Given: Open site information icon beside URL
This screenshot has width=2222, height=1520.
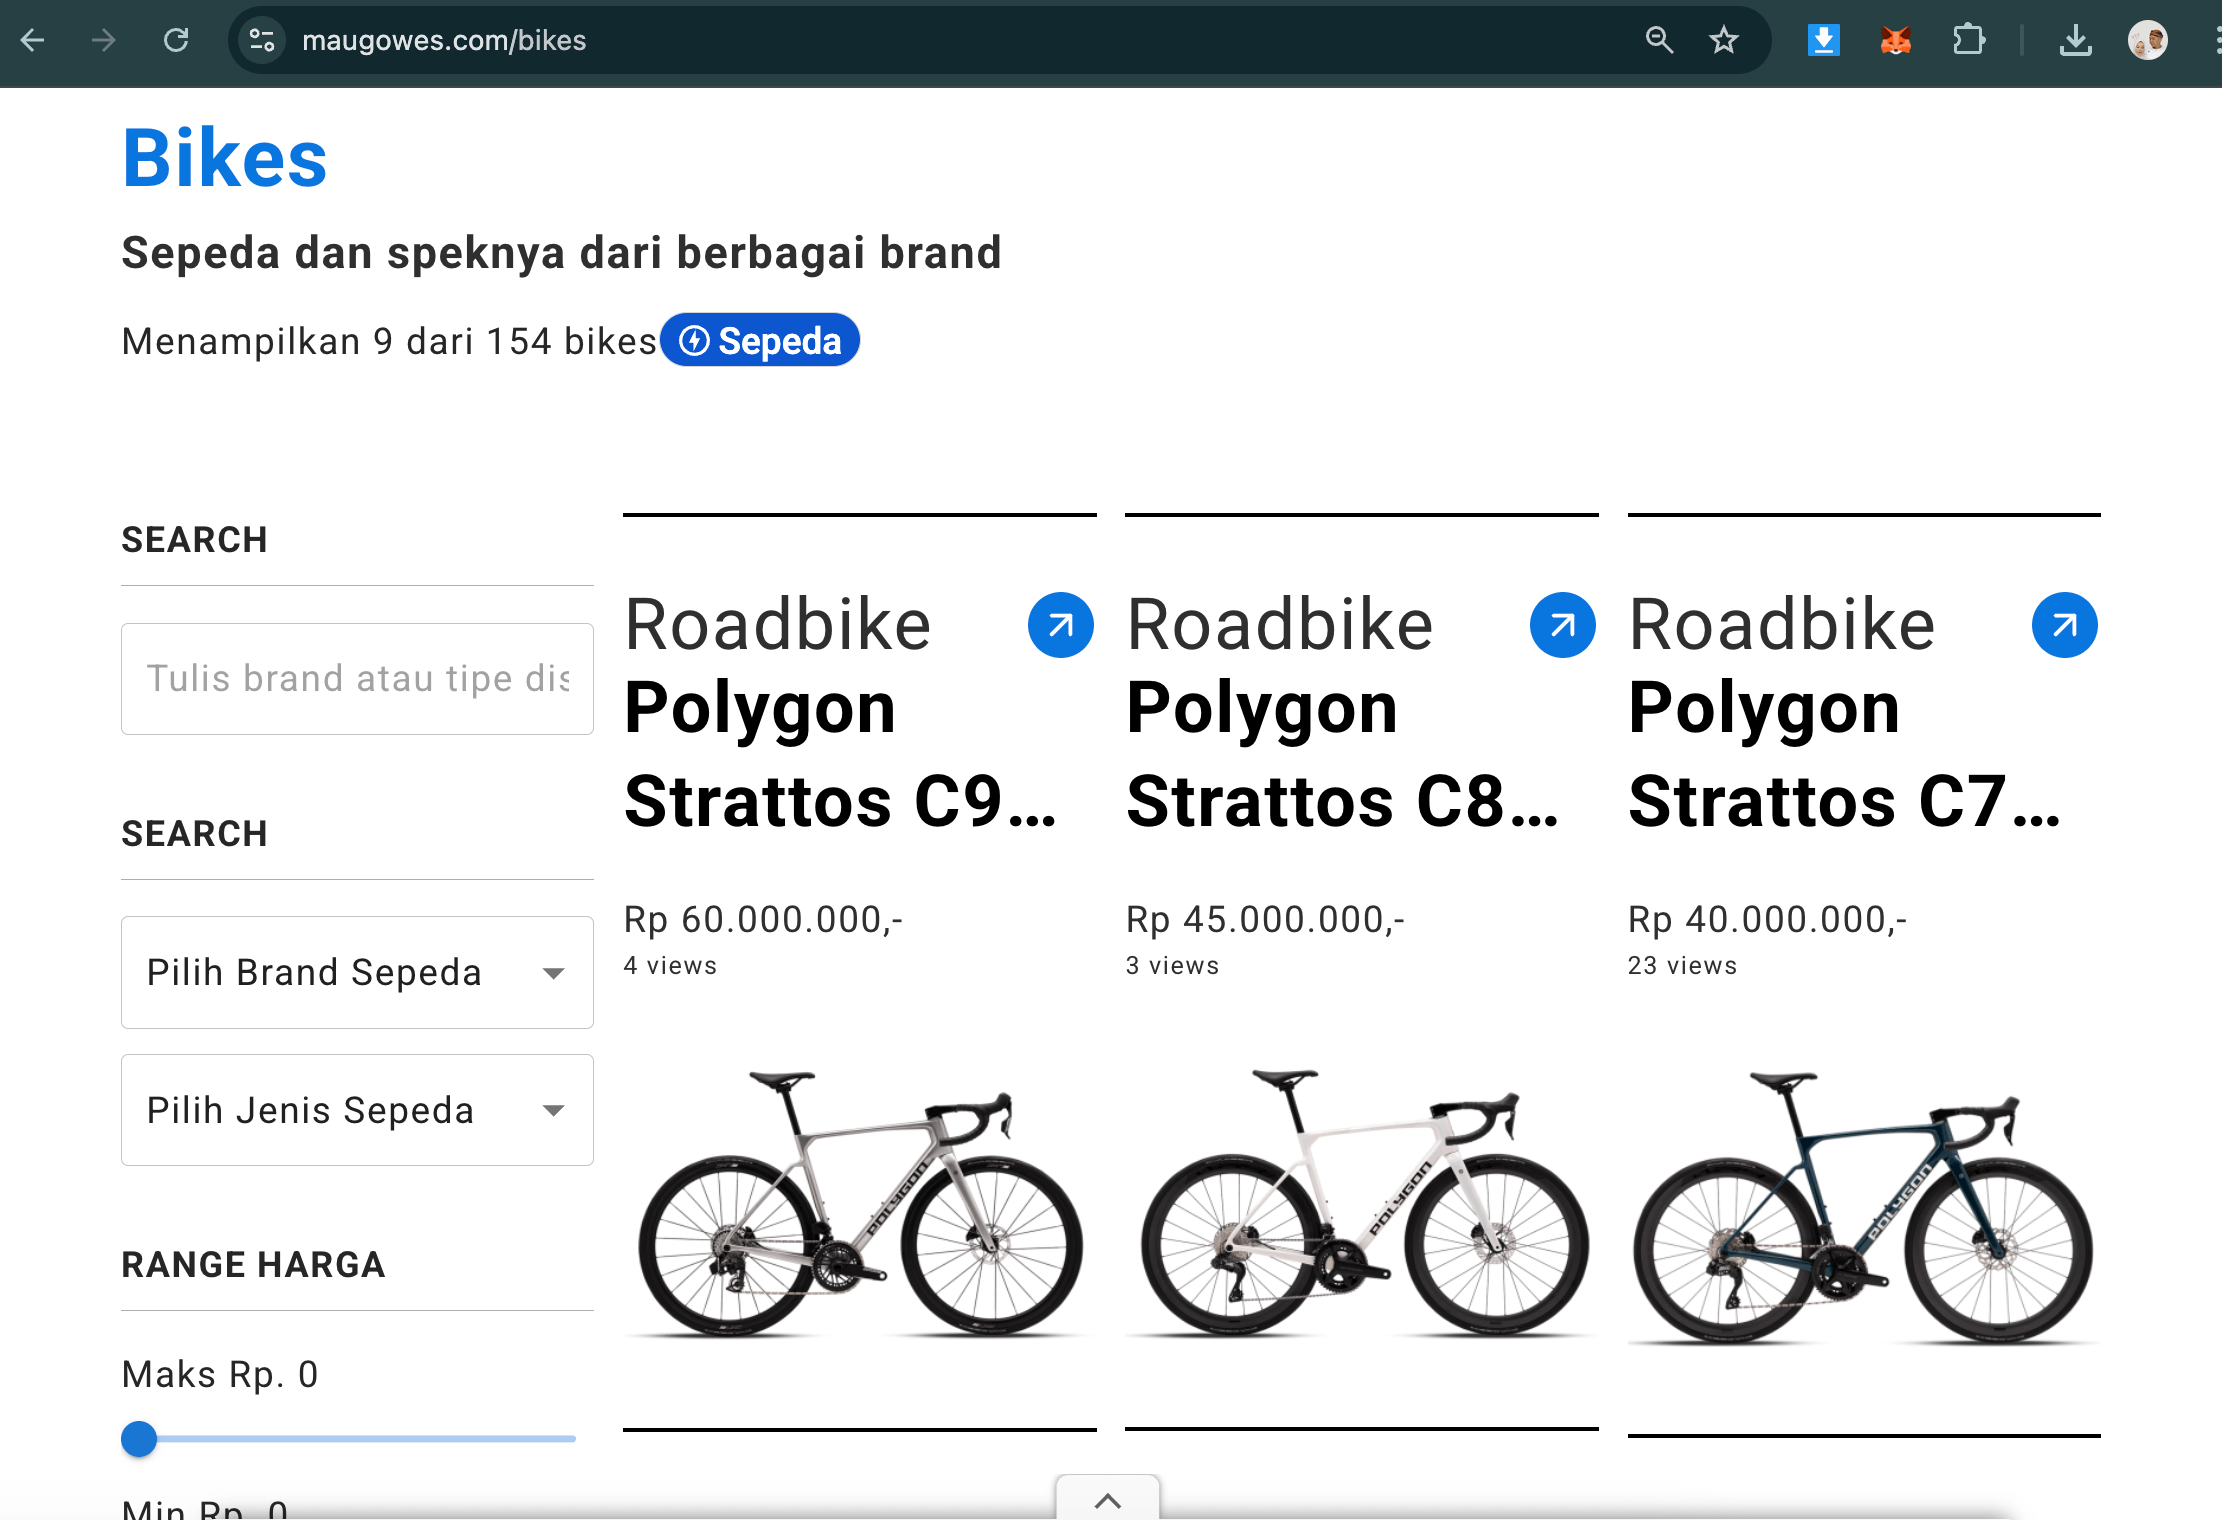Looking at the screenshot, I should tap(262, 40).
